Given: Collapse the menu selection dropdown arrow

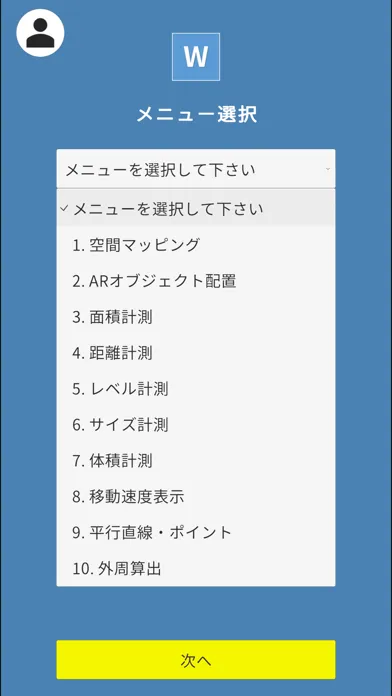Looking at the screenshot, I should (328, 169).
